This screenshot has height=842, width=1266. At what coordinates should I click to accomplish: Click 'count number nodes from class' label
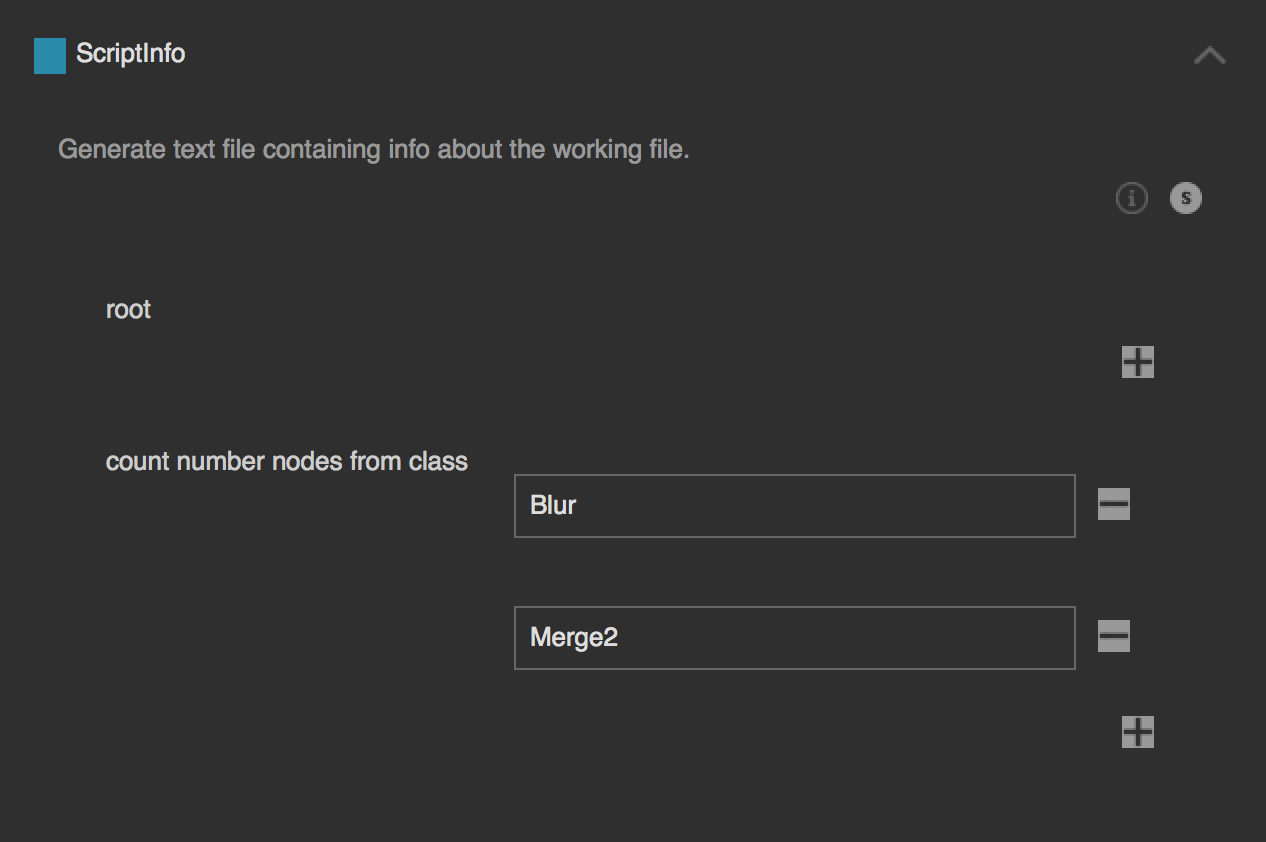[286, 462]
